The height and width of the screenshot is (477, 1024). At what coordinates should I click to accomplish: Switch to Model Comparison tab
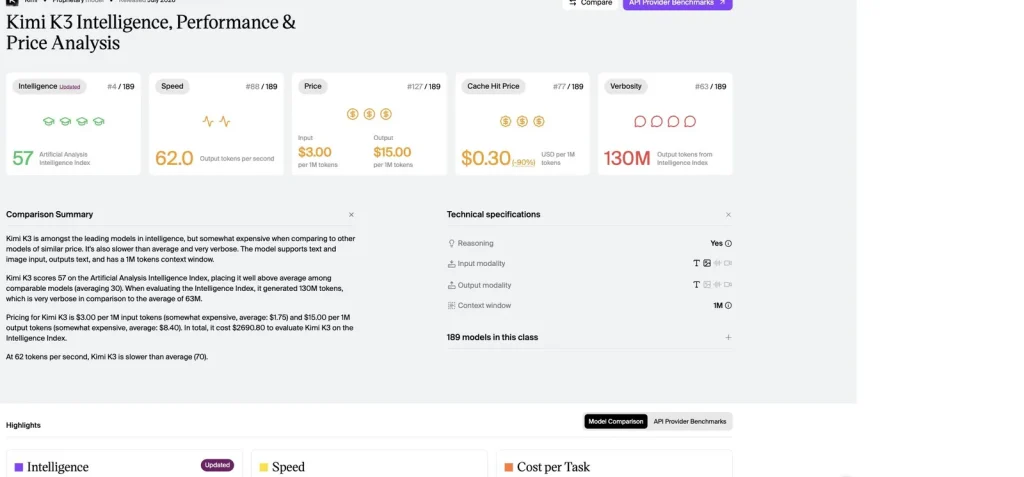coord(616,421)
